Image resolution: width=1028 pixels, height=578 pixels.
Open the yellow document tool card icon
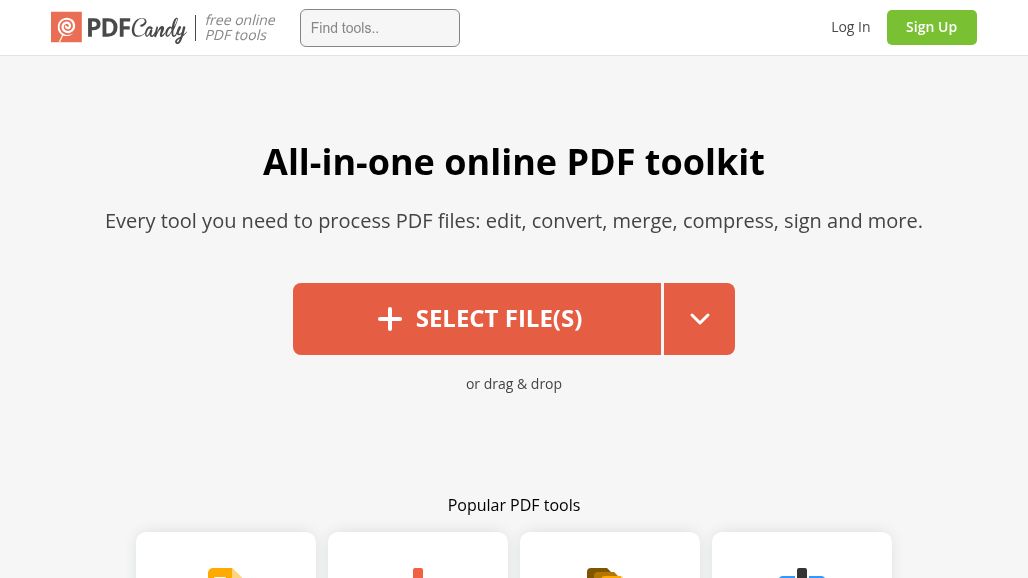pyautogui.click(x=225, y=573)
